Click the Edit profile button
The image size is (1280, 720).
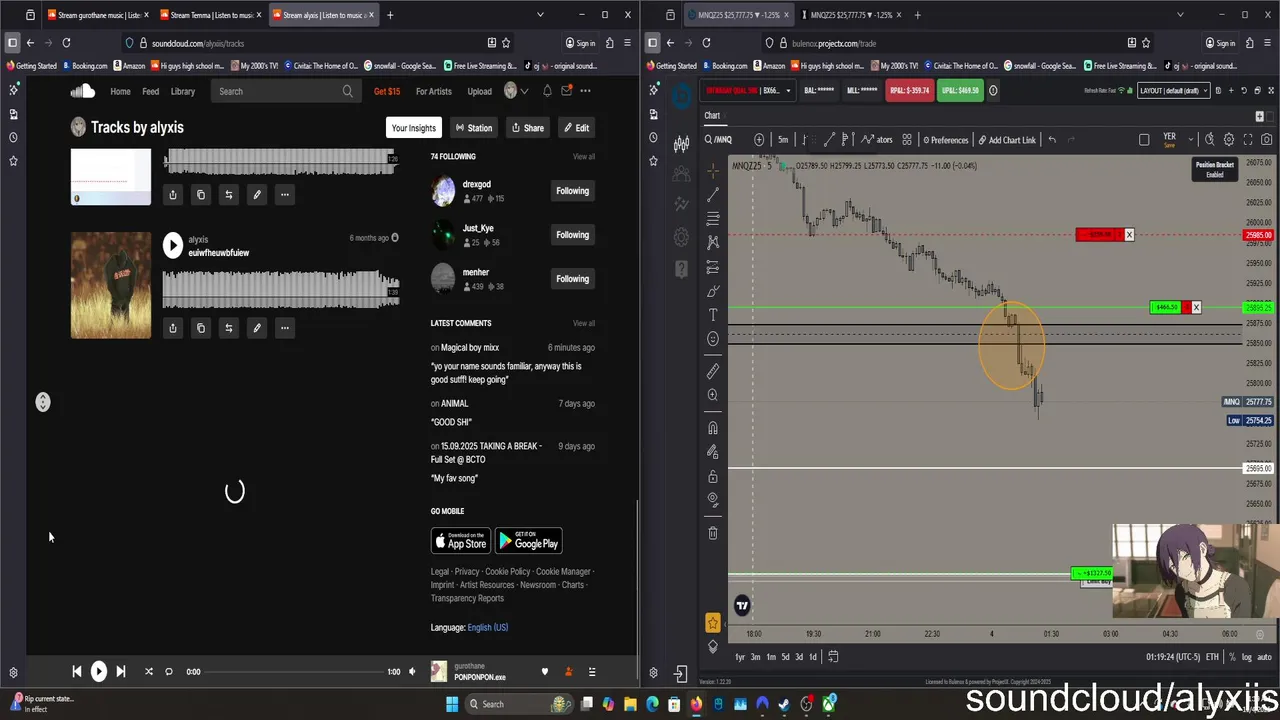pyautogui.click(x=575, y=128)
